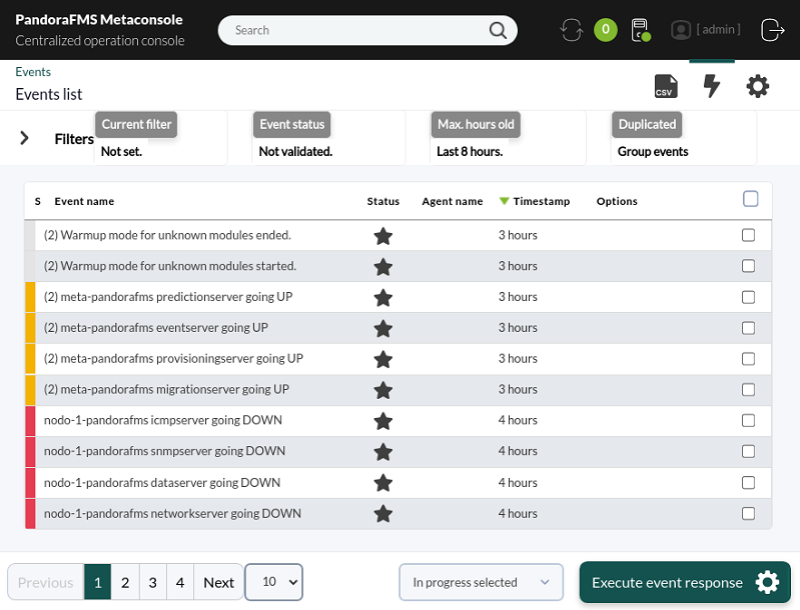Click status star of icmpserver going DOWN event
Image resolution: width=800 pixels, height=610 pixels.
[x=383, y=421]
